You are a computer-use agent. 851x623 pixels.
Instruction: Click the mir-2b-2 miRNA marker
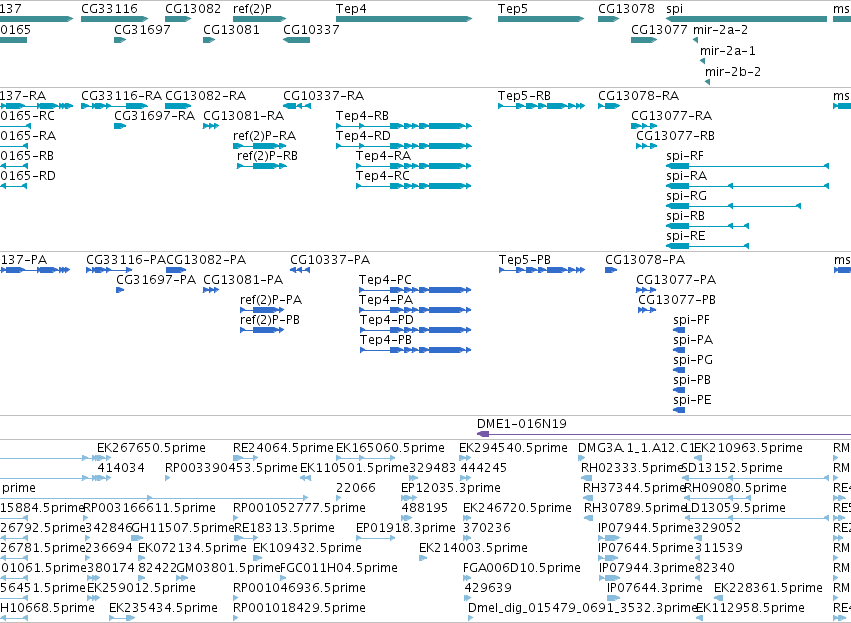click(x=707, y=82)
